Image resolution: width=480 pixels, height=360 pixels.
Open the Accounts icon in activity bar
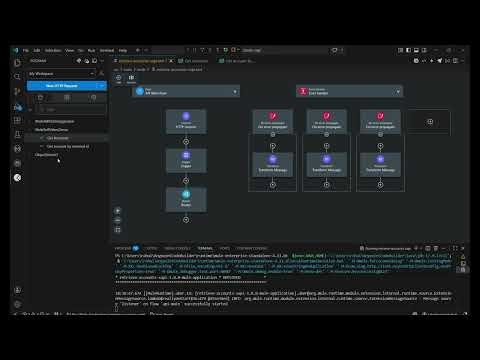pos(17,290)
